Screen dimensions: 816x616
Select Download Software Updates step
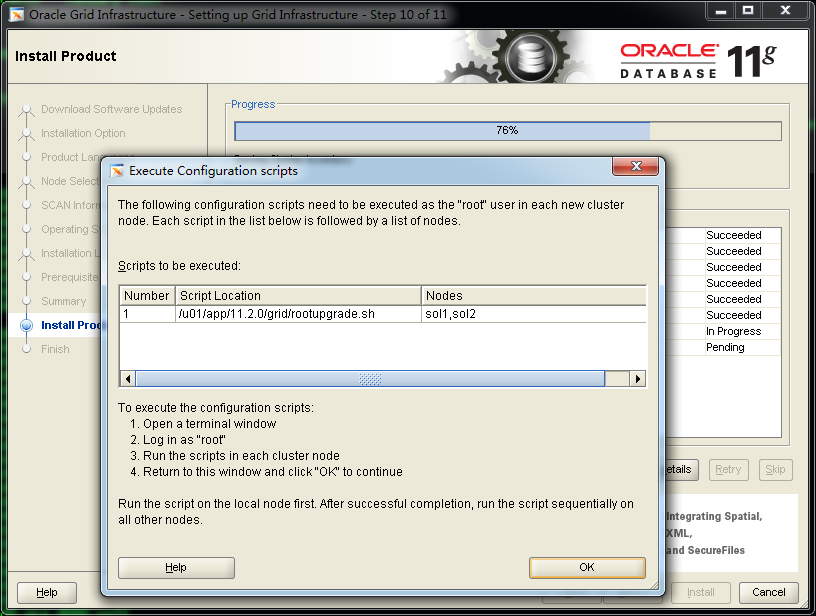point(111,109)
